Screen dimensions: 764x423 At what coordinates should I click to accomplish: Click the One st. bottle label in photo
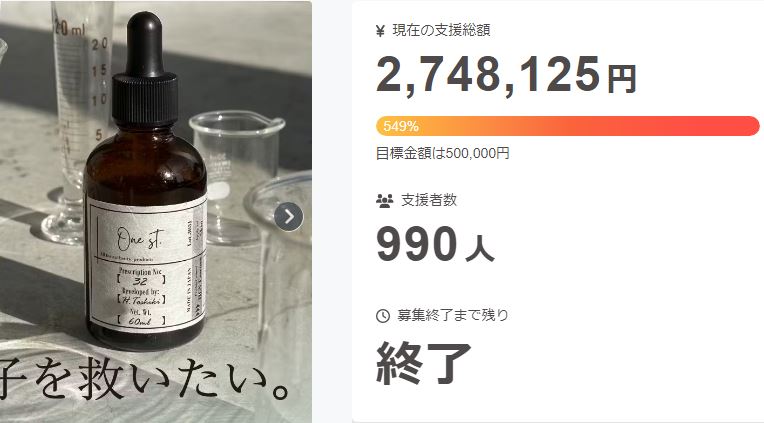tap(147, 263)
